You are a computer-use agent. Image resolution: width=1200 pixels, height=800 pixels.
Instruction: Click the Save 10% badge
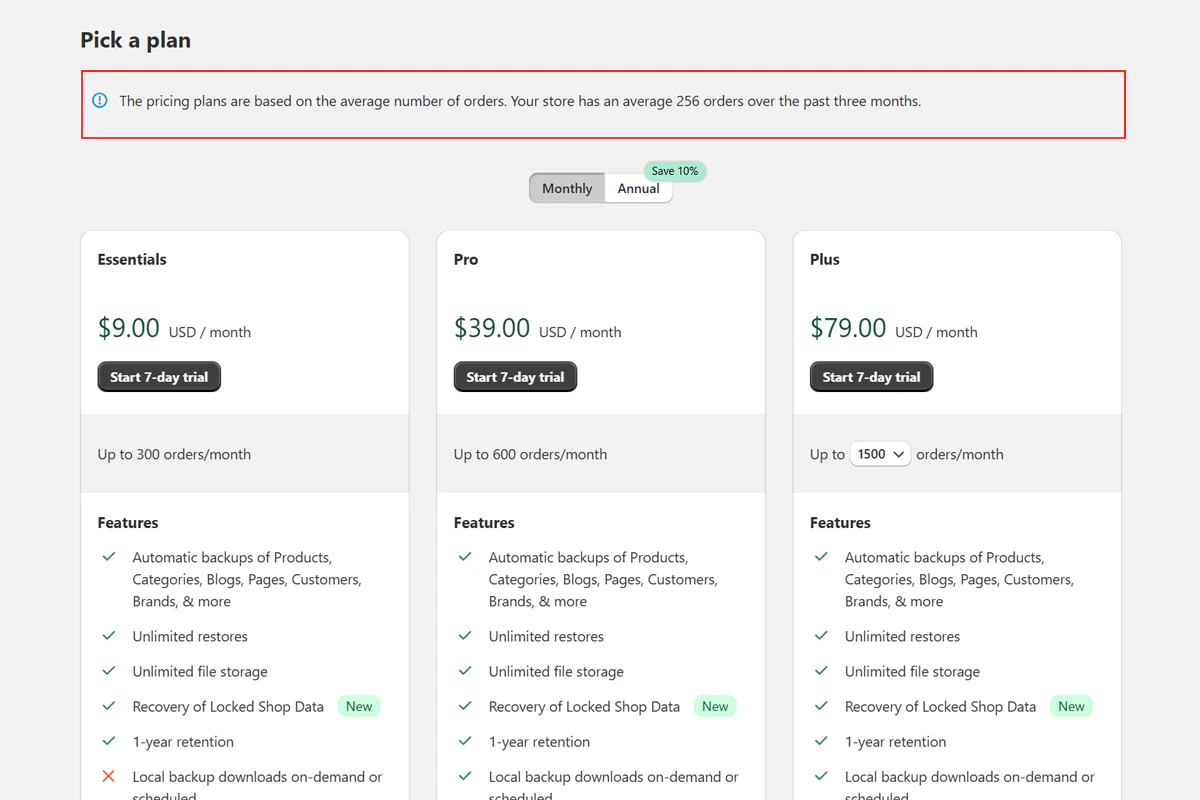674,171
